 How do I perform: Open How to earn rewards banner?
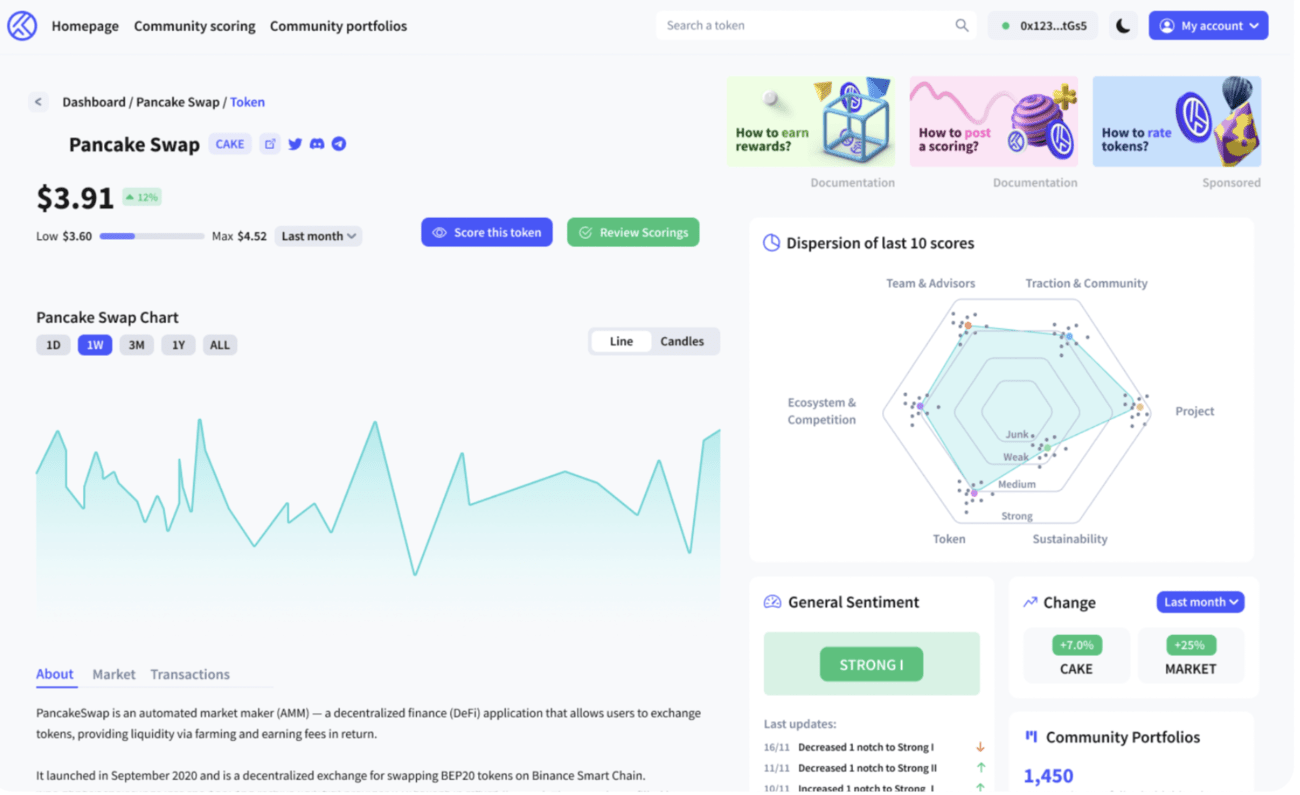tap(811, 122)
